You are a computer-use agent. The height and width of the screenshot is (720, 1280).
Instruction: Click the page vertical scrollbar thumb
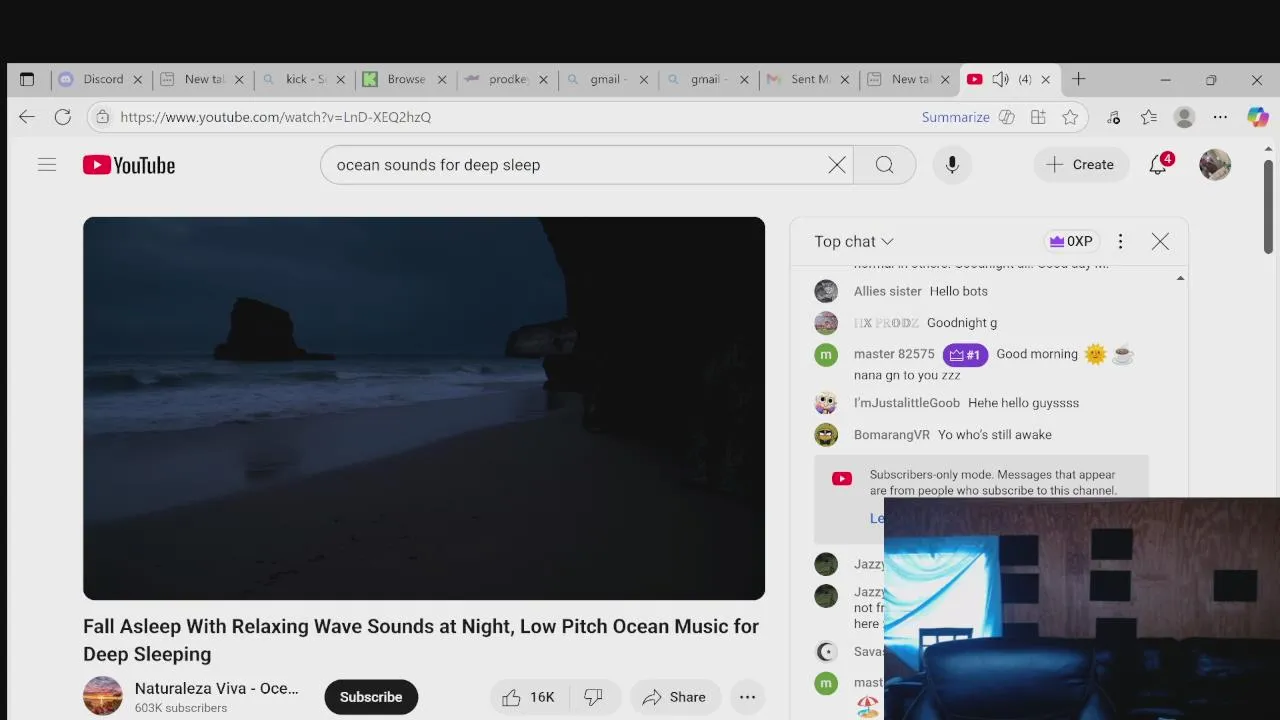[1269, 205]
